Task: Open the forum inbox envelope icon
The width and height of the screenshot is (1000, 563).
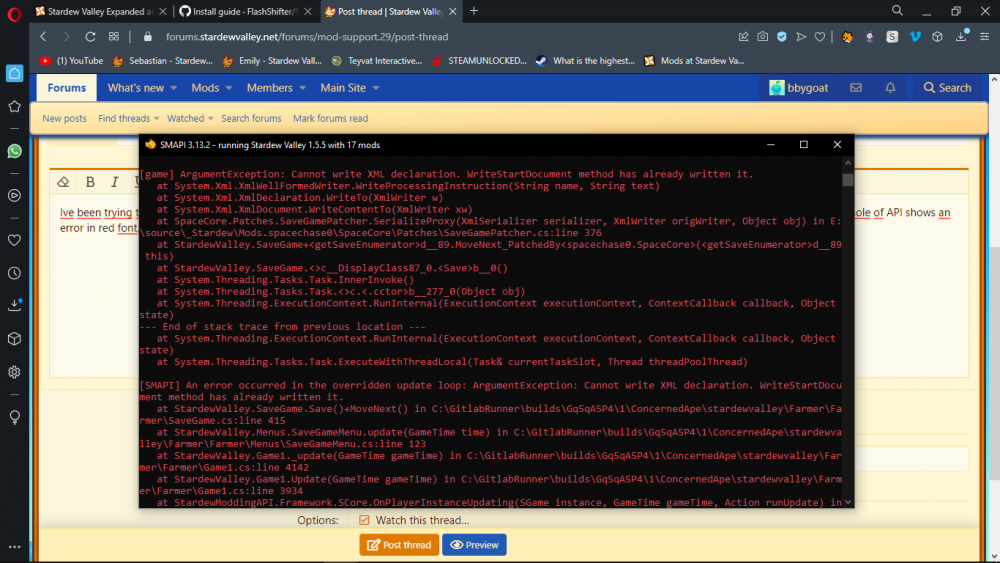Action: click(856, 88)
